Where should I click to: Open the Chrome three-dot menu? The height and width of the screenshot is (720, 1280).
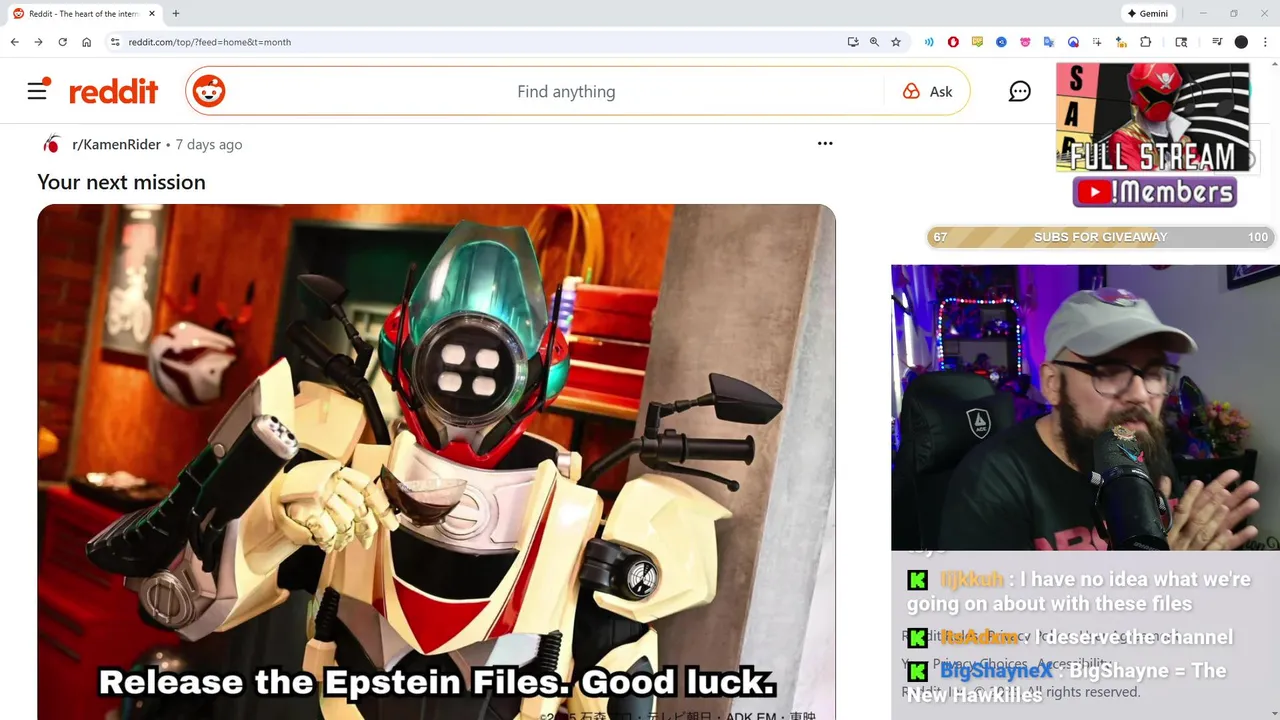tap(1265, 42)
